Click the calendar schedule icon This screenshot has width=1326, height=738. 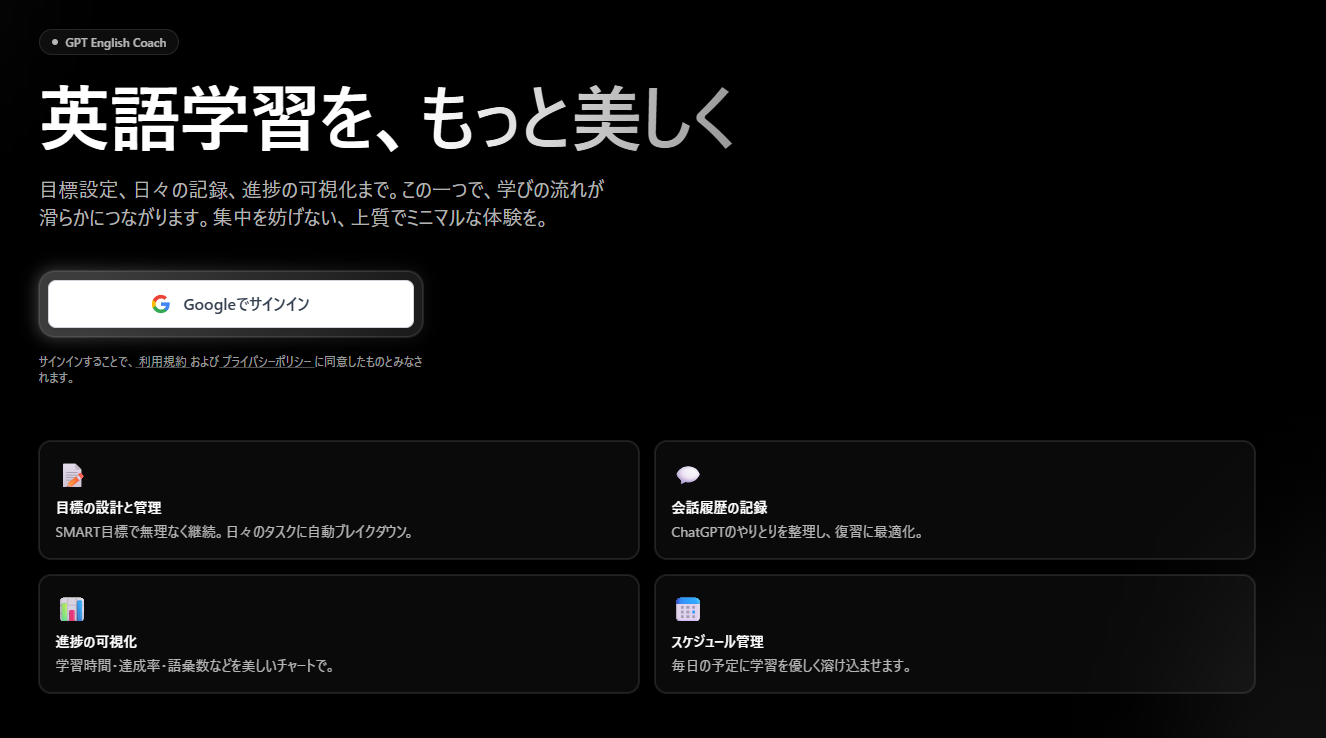(688, 609)
